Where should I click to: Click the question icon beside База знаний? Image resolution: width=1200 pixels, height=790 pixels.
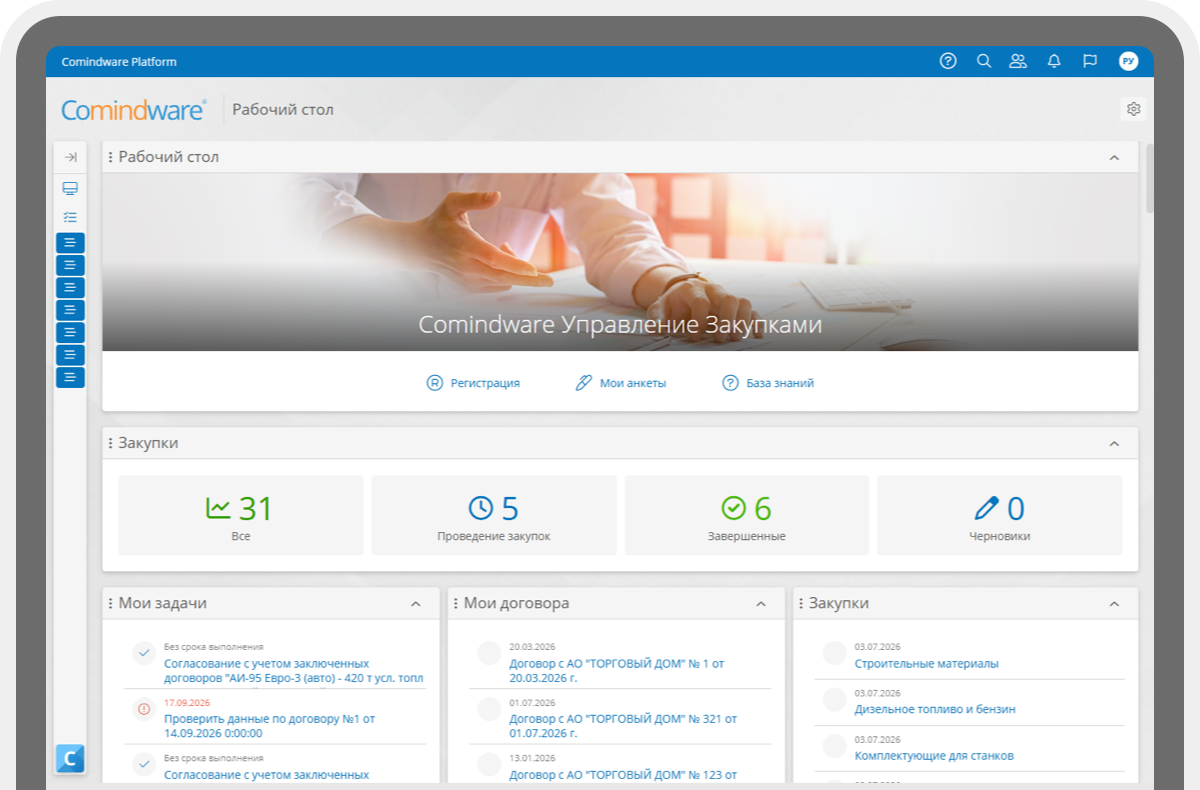click(x=730, y=383)
